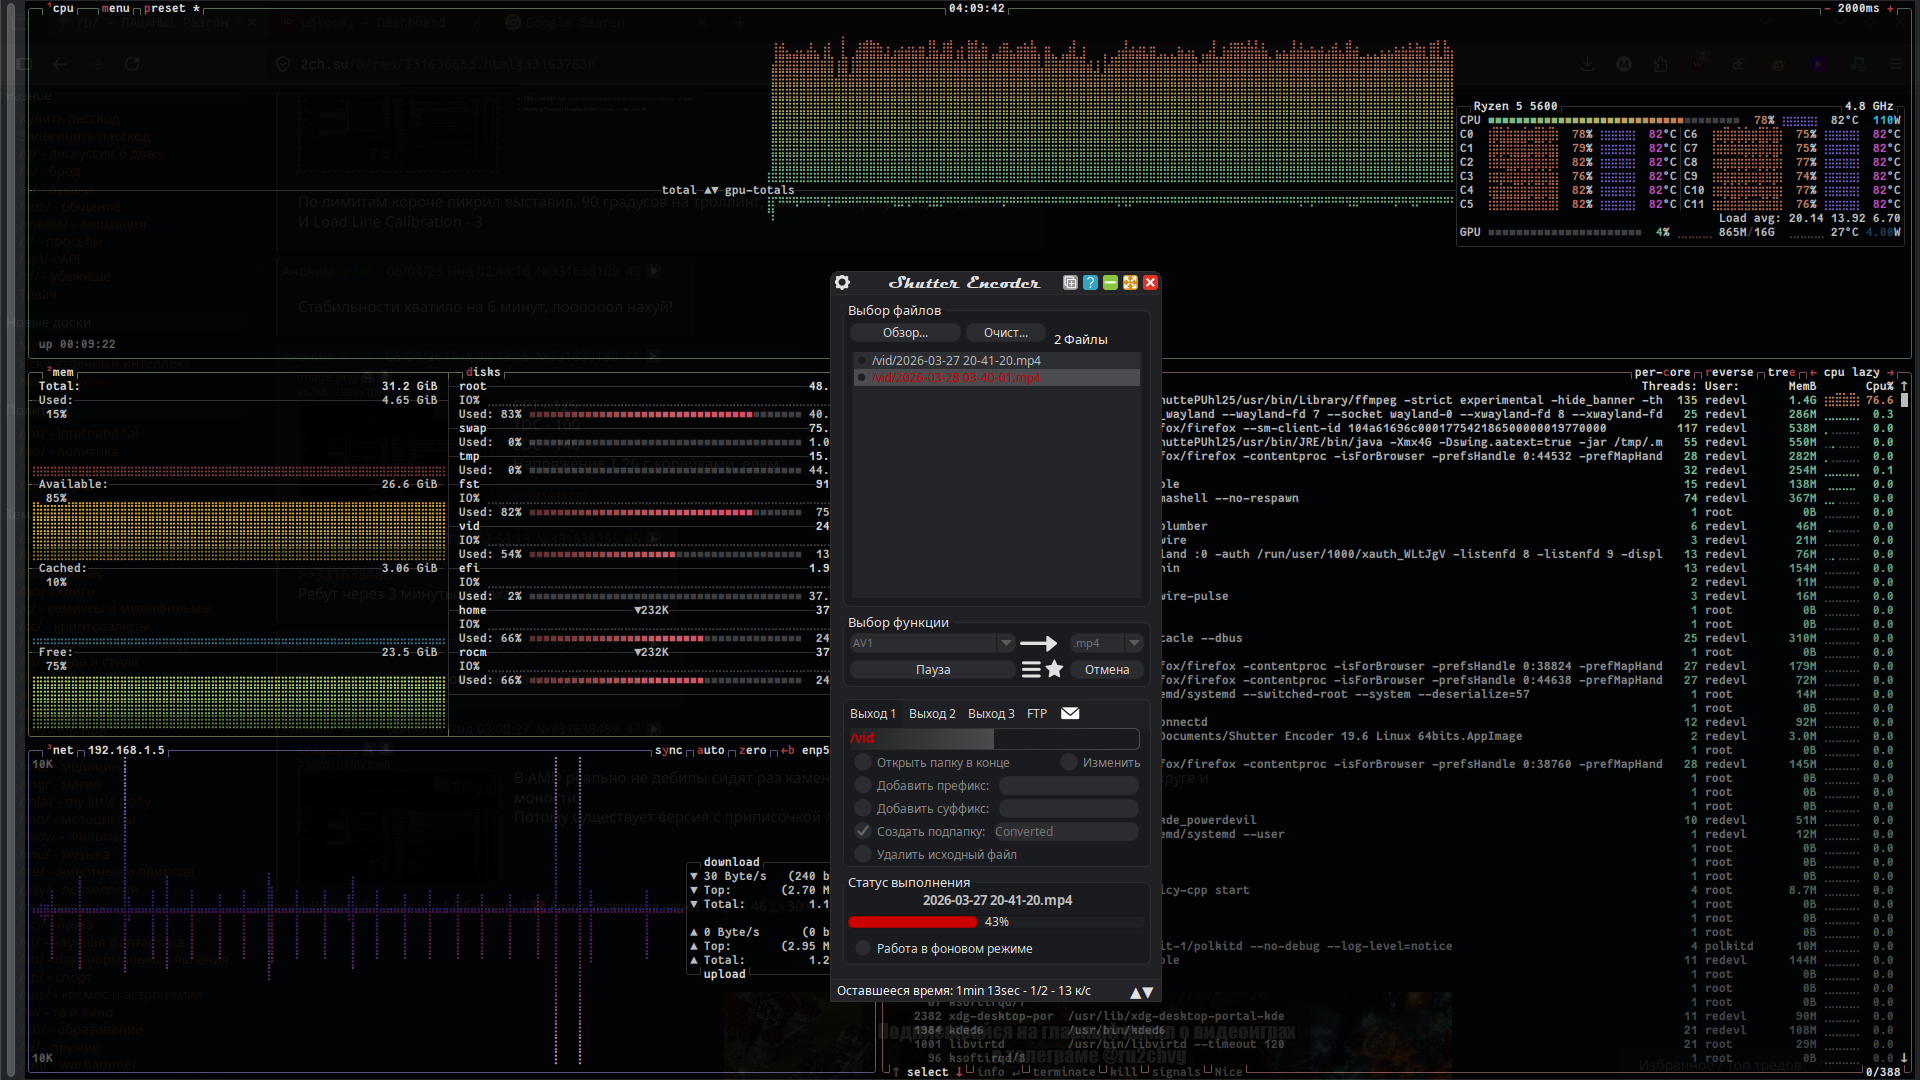This screenshot has height=1080, width=1920.
Task: Open the .mp4 extension dropdown
Action: pyautogui.click(x=1133, y=643)
